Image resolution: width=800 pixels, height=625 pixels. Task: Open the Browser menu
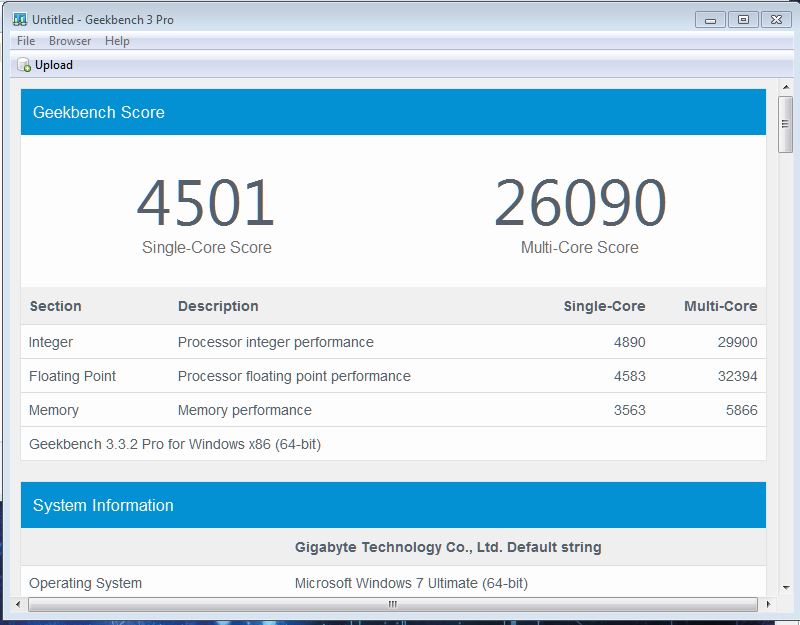(70, 41)
